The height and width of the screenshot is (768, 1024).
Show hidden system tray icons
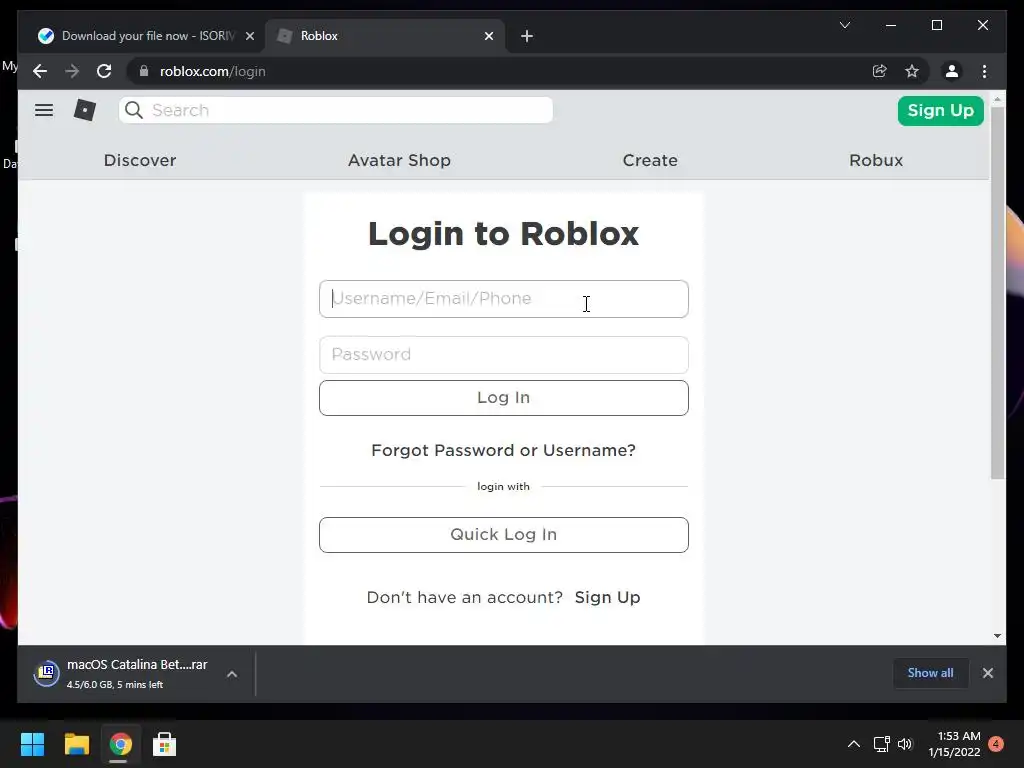click(854, 744)
